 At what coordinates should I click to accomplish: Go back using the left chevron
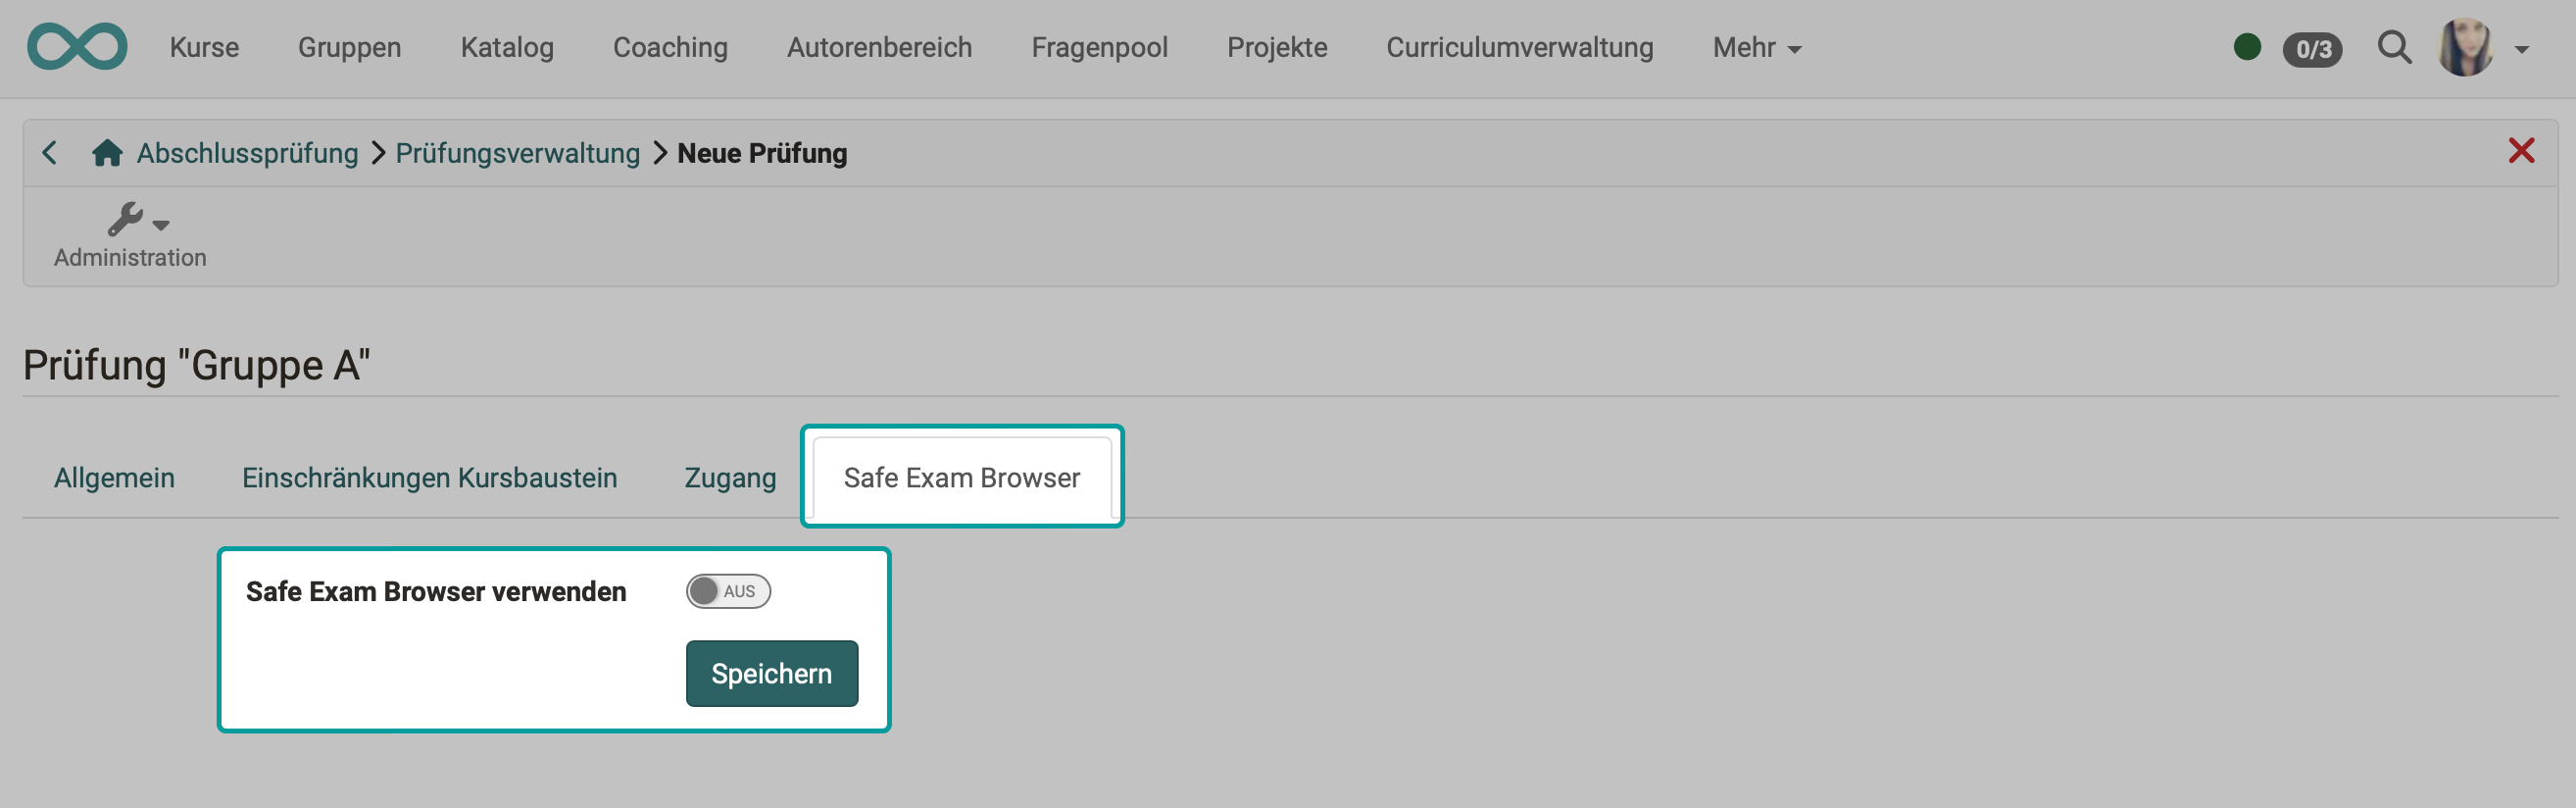(49, 153)
